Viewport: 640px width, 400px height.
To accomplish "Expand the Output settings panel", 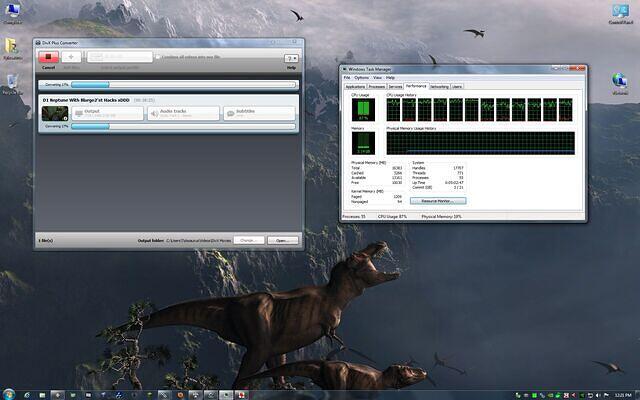I will click(x=107, y=113).
